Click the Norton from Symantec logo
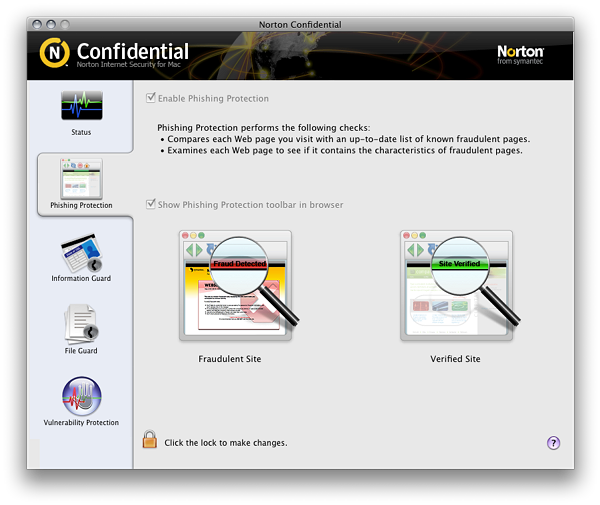This screenshot has height=505, width=600. (520, 54)
